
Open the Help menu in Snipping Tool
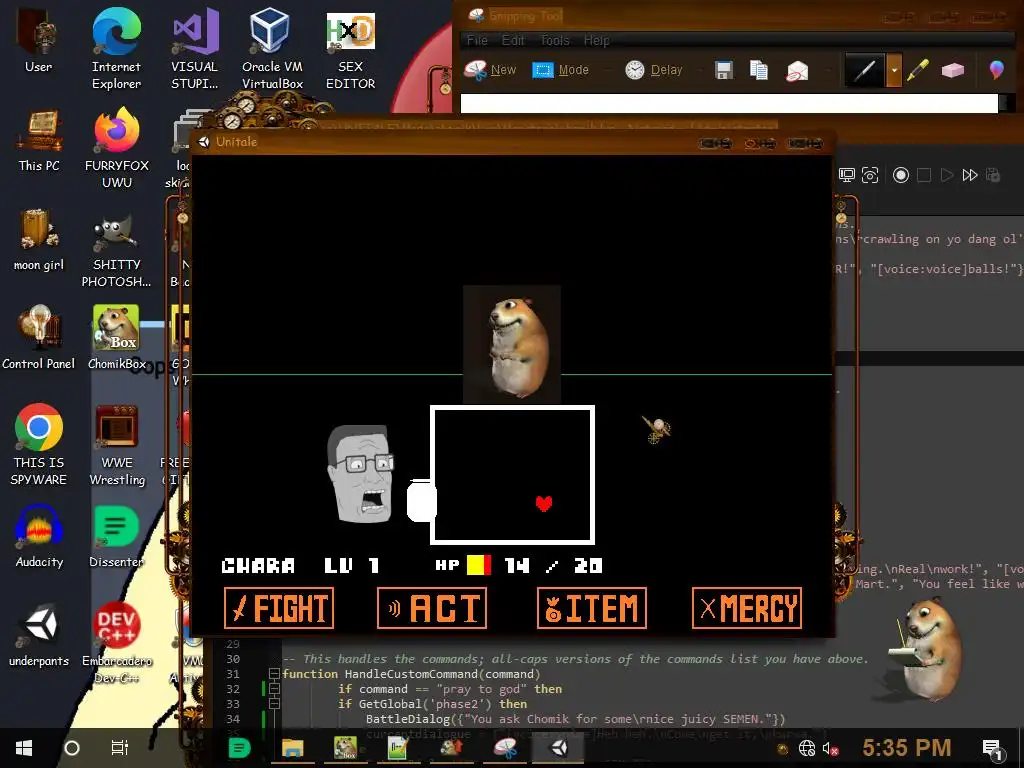point(596,40)
